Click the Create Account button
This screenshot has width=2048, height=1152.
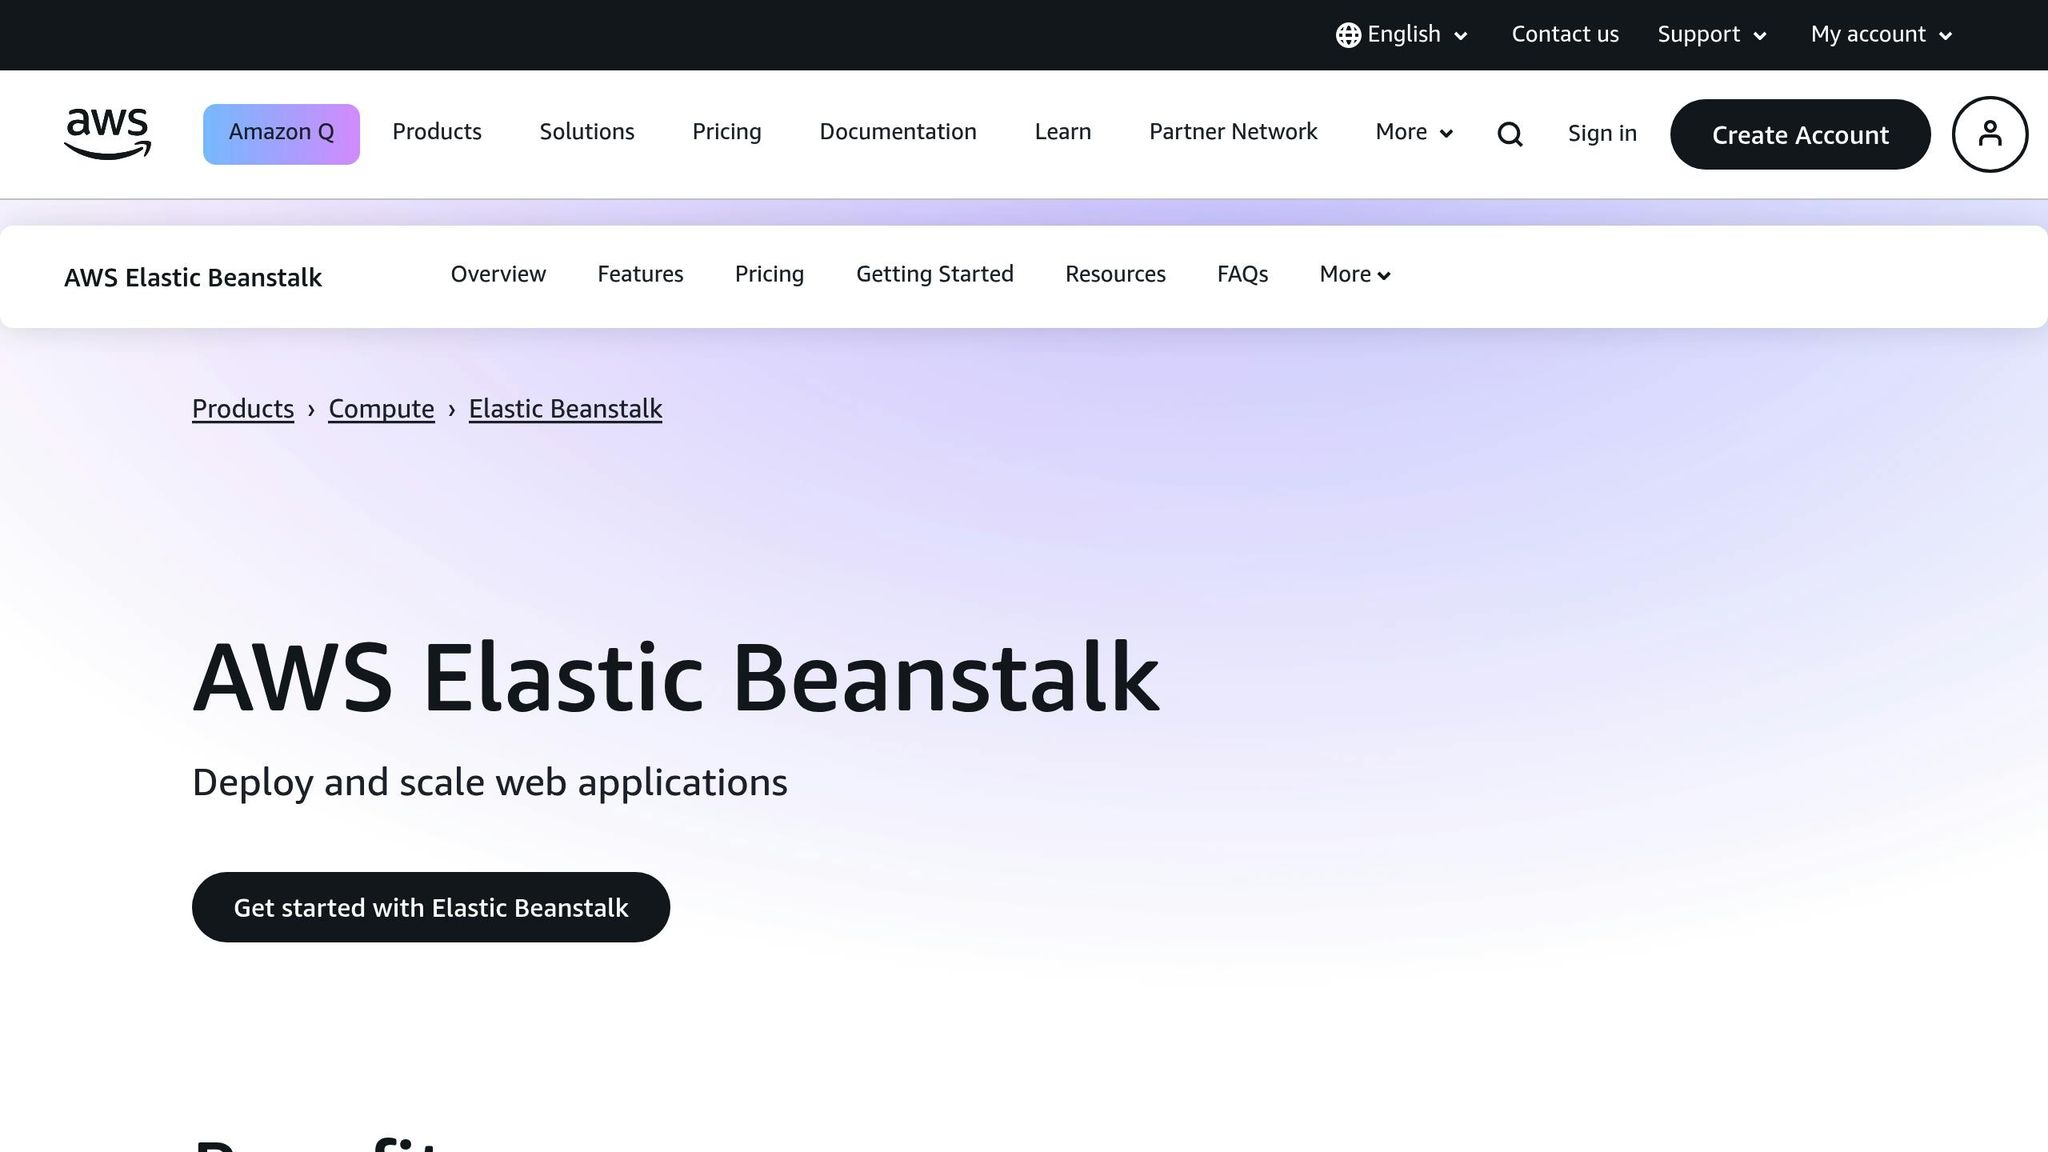1800,134
